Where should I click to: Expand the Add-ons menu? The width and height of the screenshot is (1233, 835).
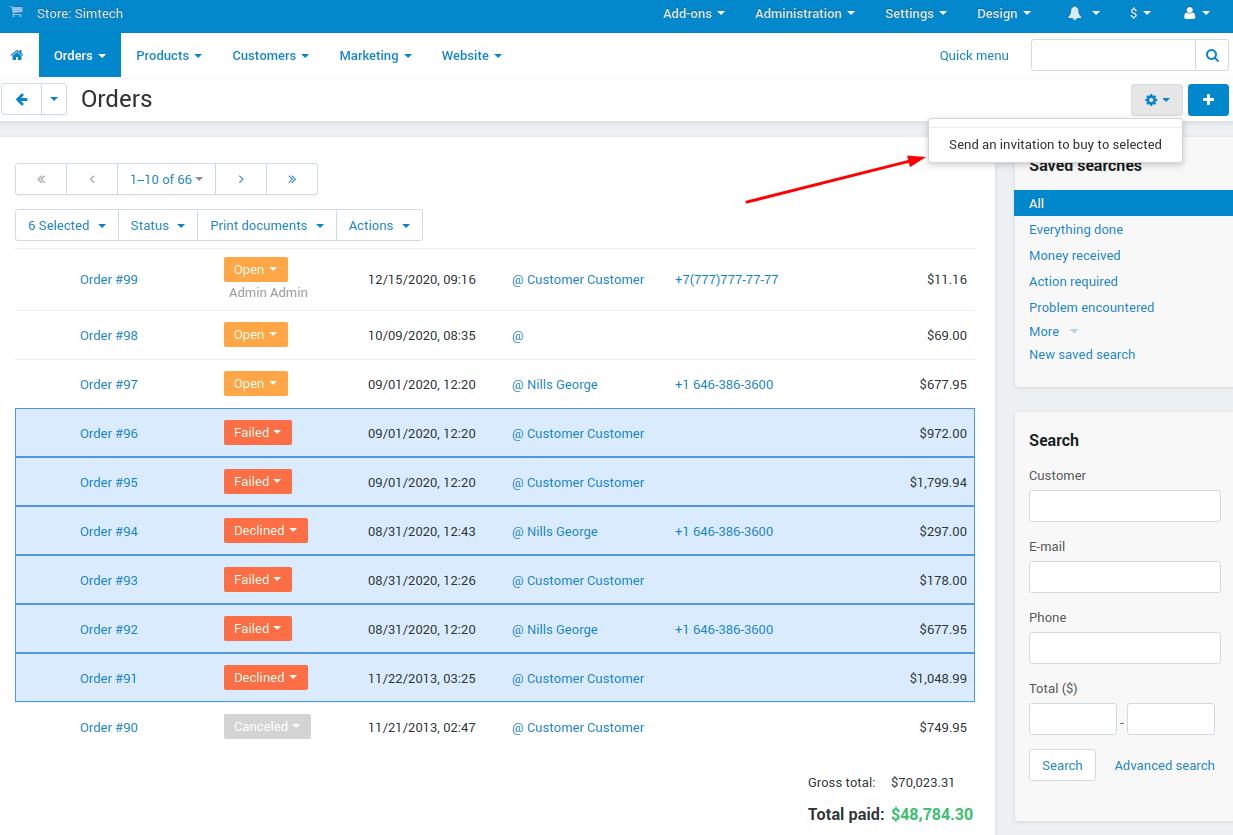coord(694,14)
